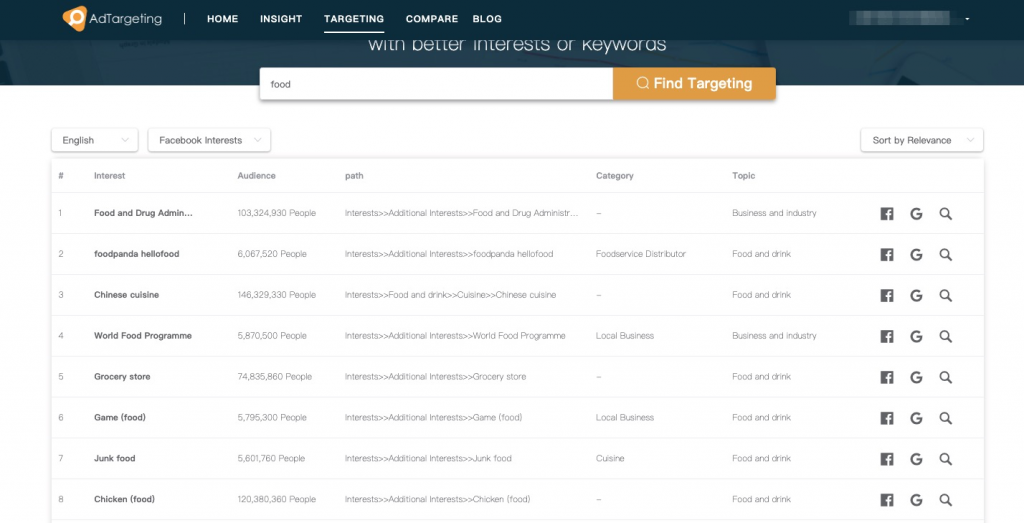
Task: Click search icon for Grocery store
Action: pos(946,377)
